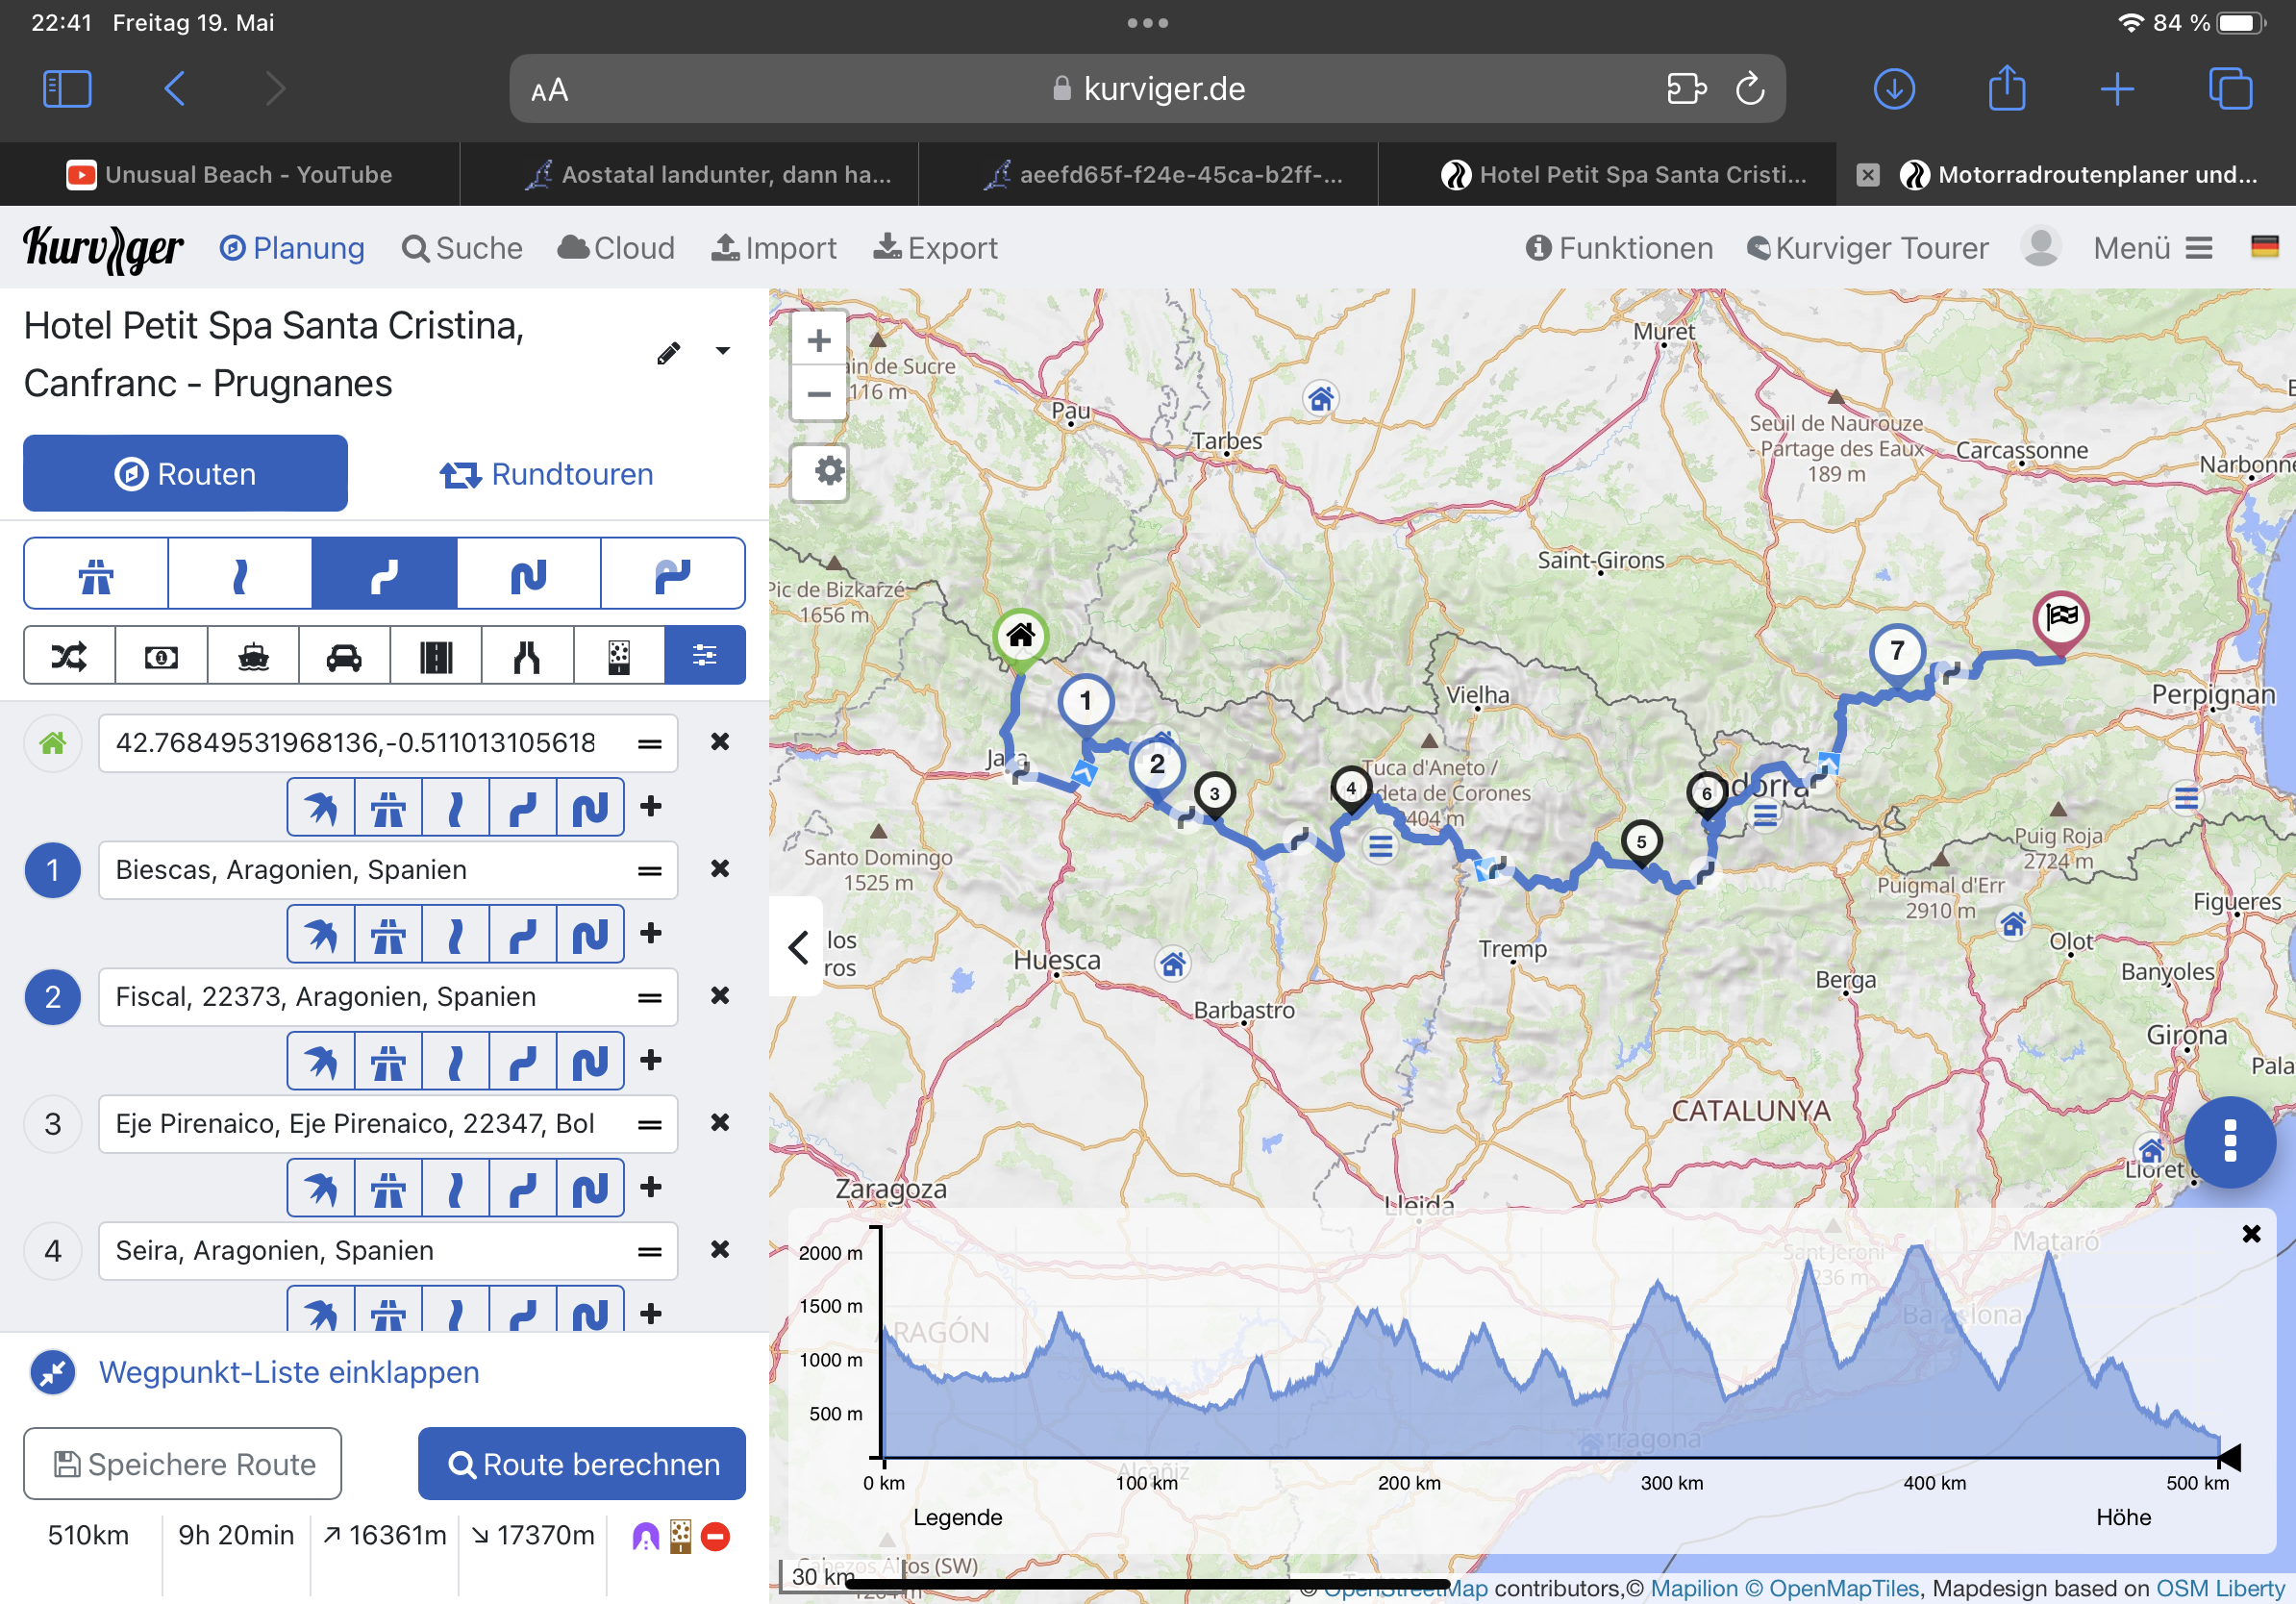Click the pencil icon to rename route
This screenshot has width=2296, height=1604.
[x=668, y=353]
